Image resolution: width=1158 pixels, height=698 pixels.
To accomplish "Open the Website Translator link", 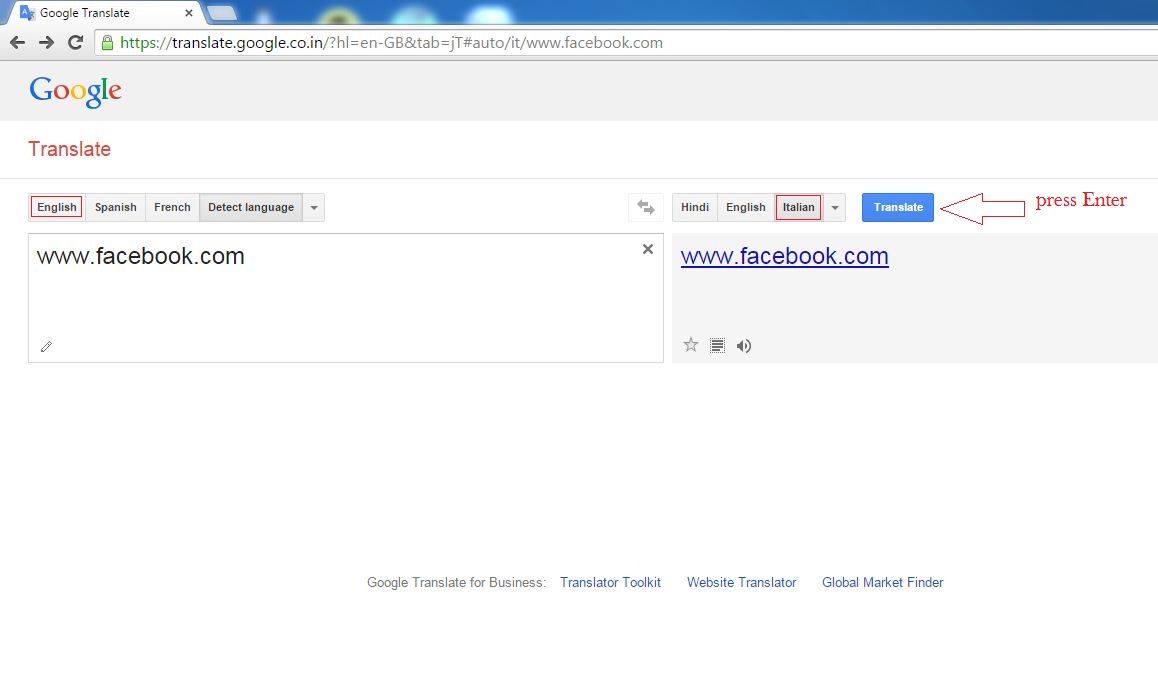I will pos(741,582).
